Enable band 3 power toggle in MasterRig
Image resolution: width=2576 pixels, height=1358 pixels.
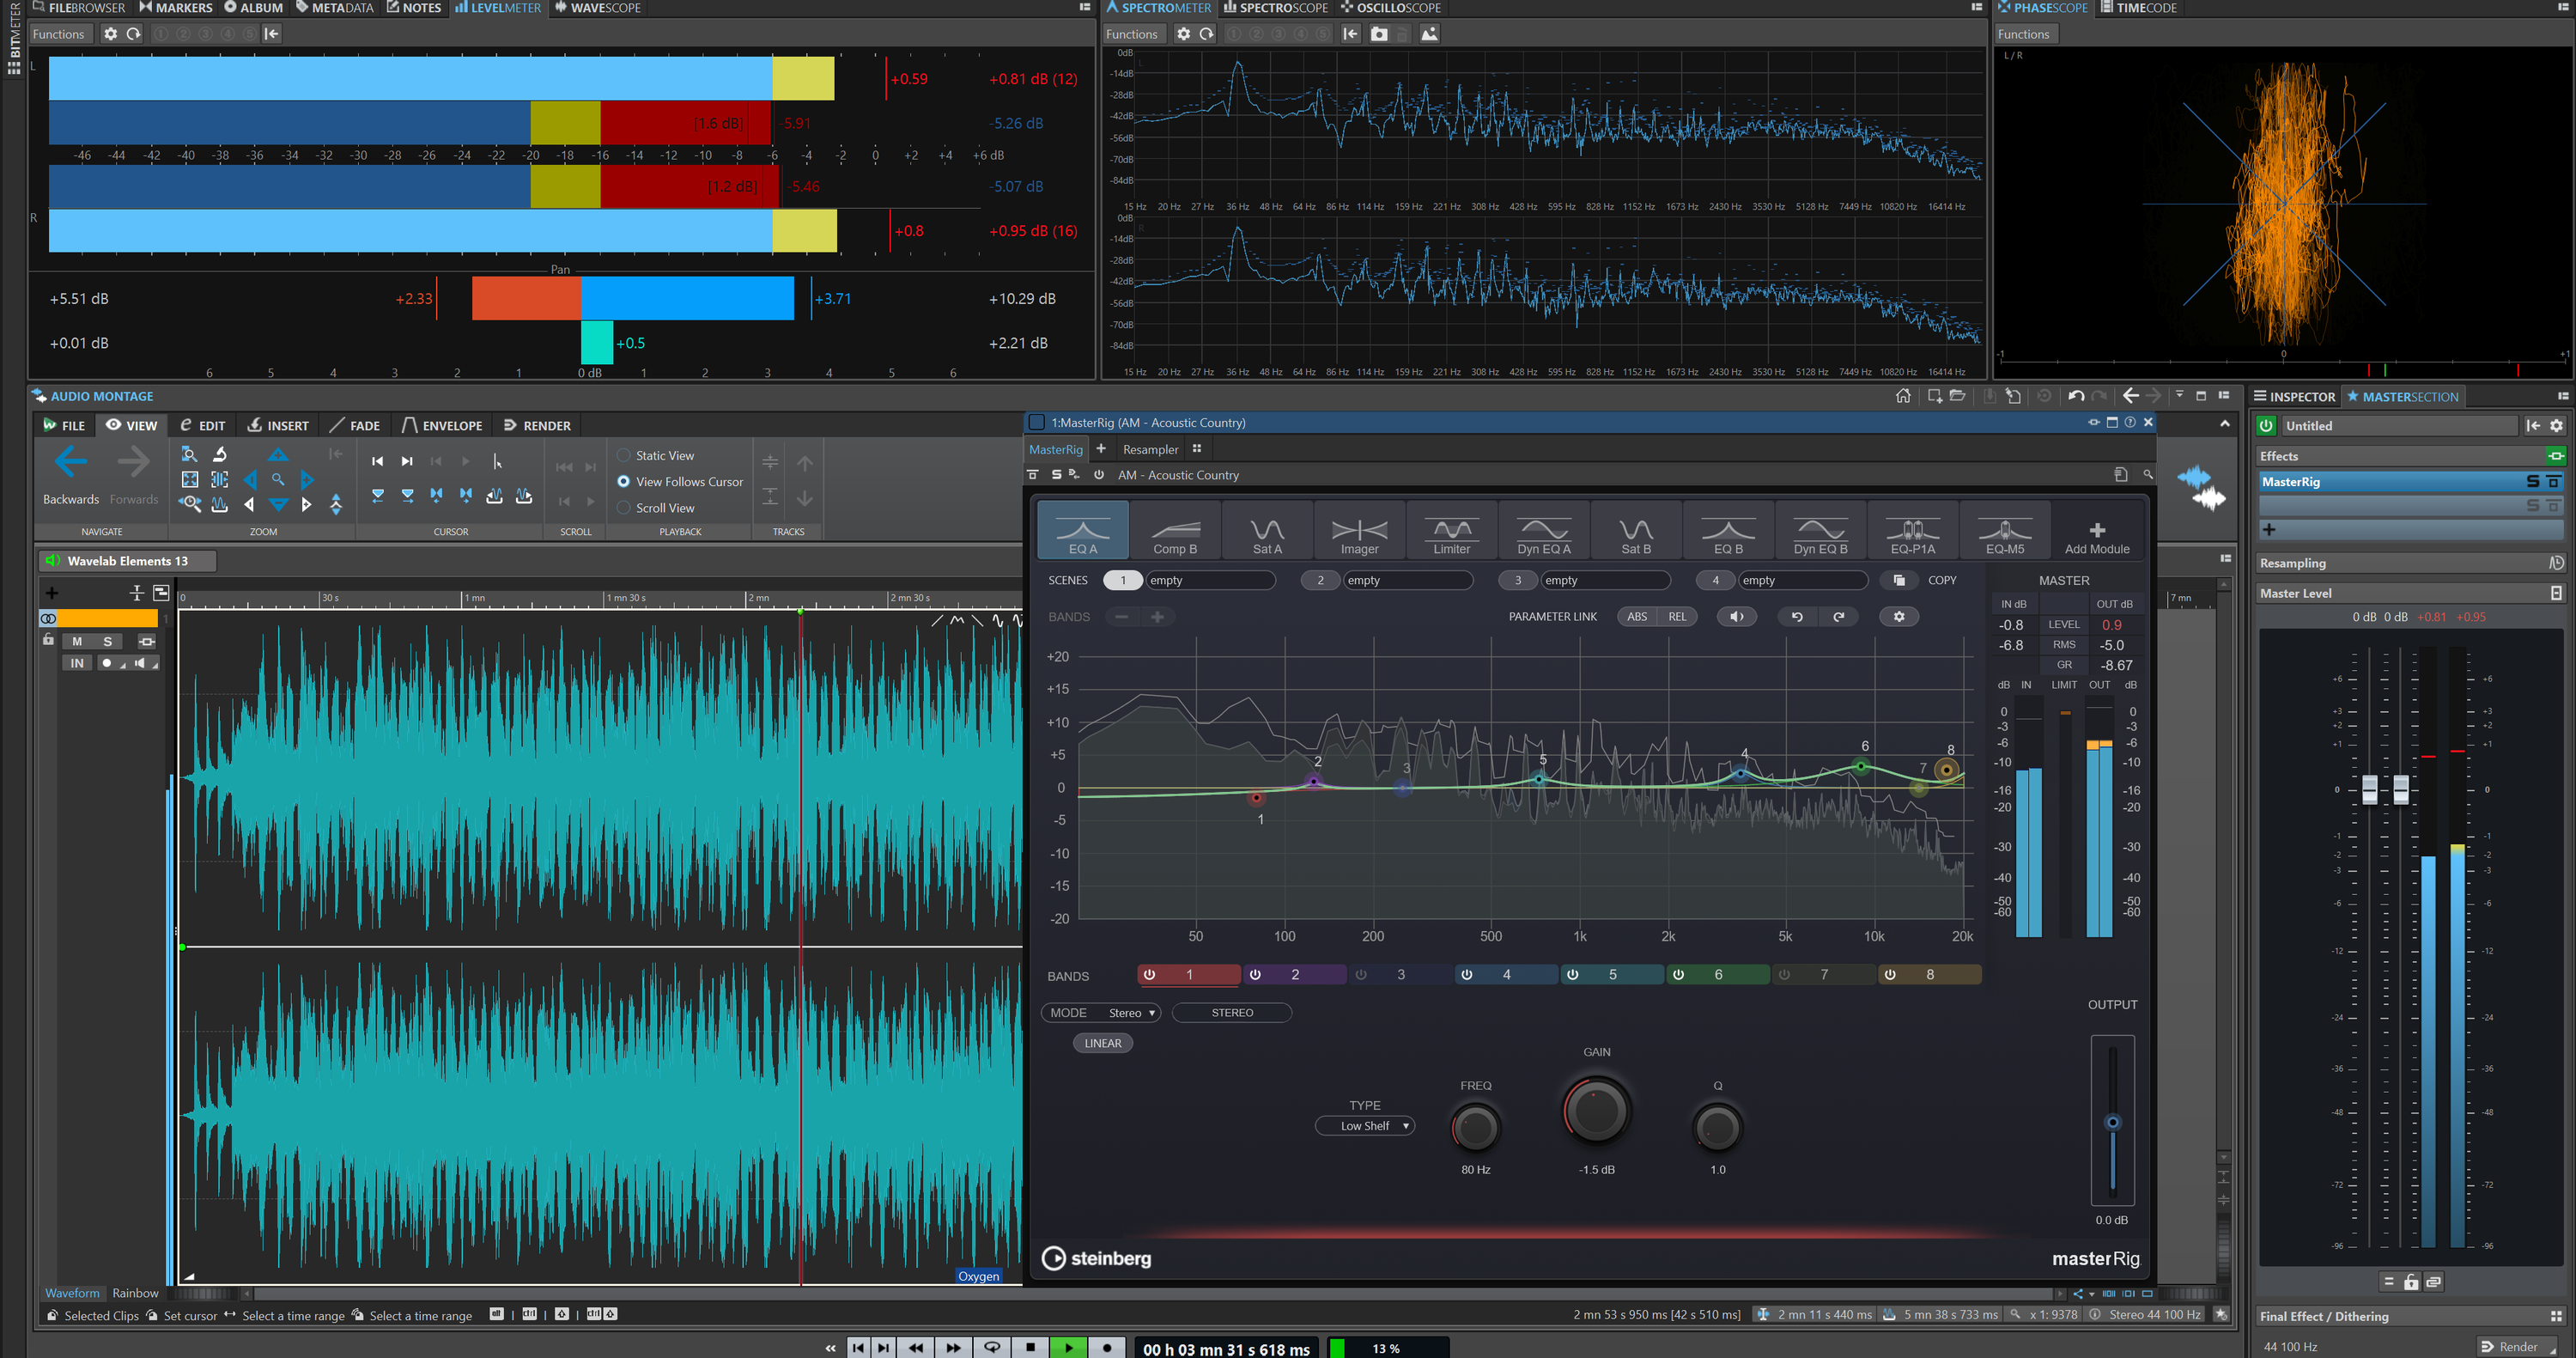click(x=1361, y=974)
